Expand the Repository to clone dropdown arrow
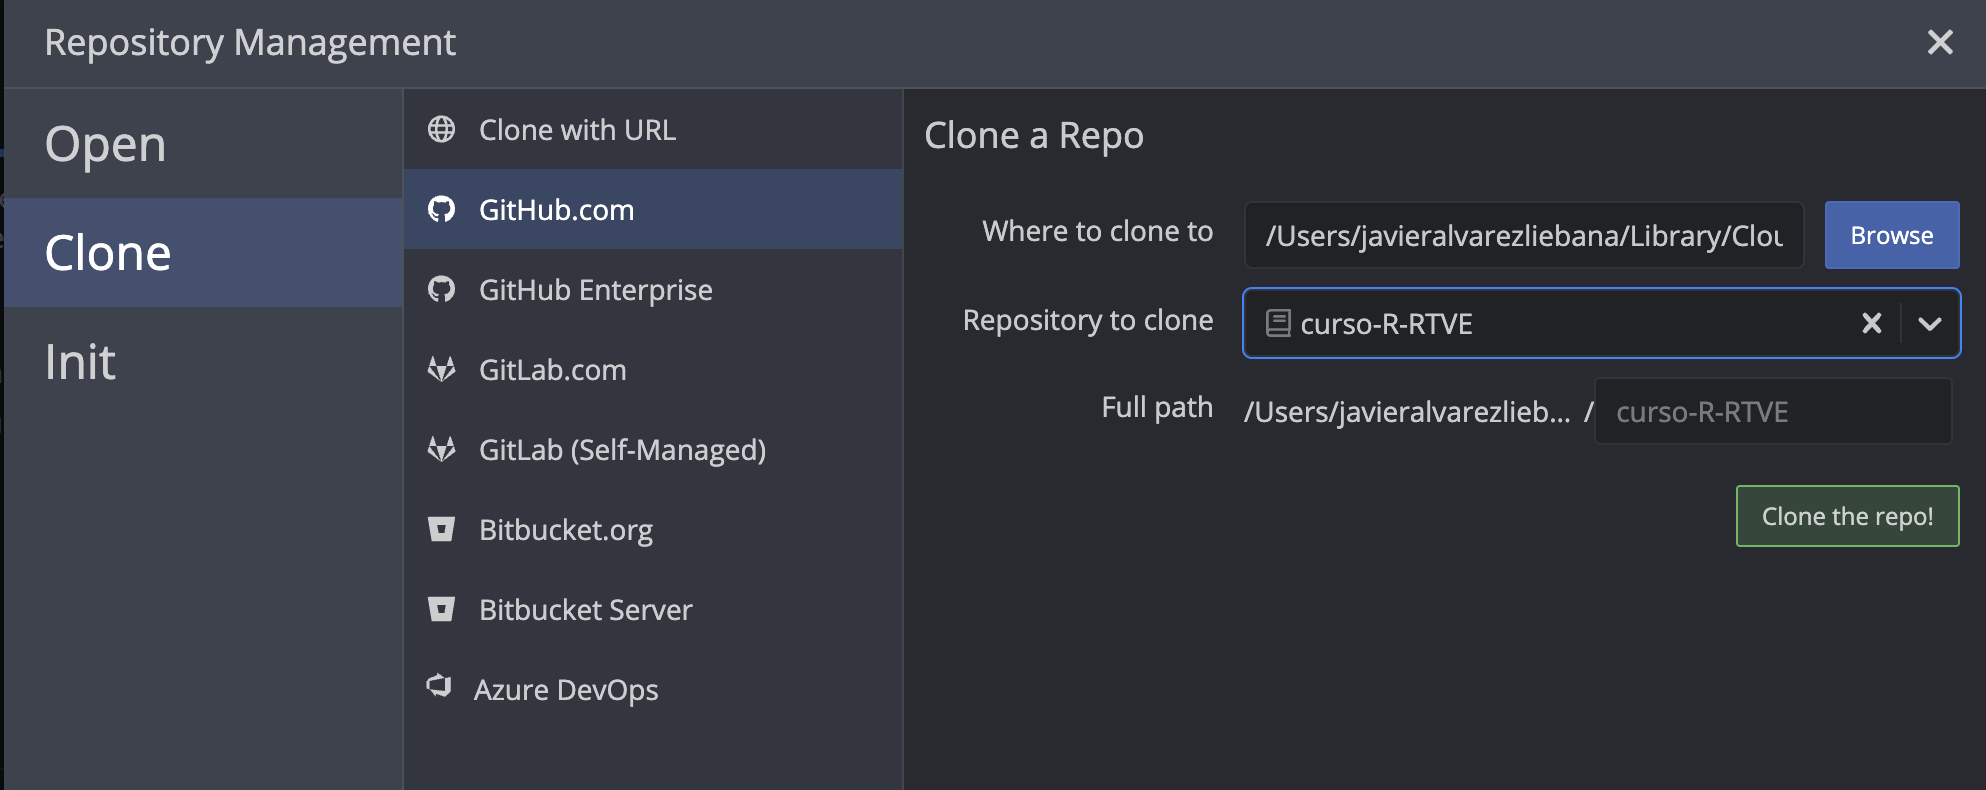1986x790 pixels. pyautogui.click(x=1929, y=323)
